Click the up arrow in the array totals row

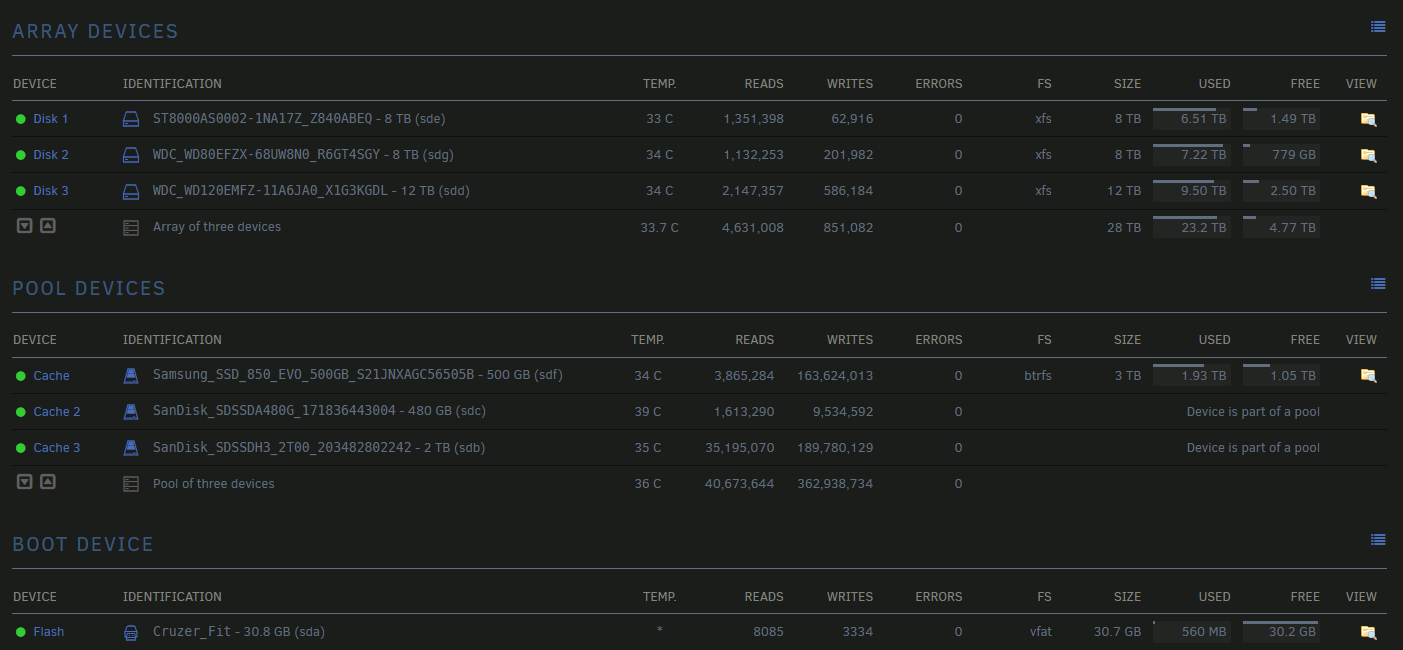pyautogui.click(x=47, y=226)
